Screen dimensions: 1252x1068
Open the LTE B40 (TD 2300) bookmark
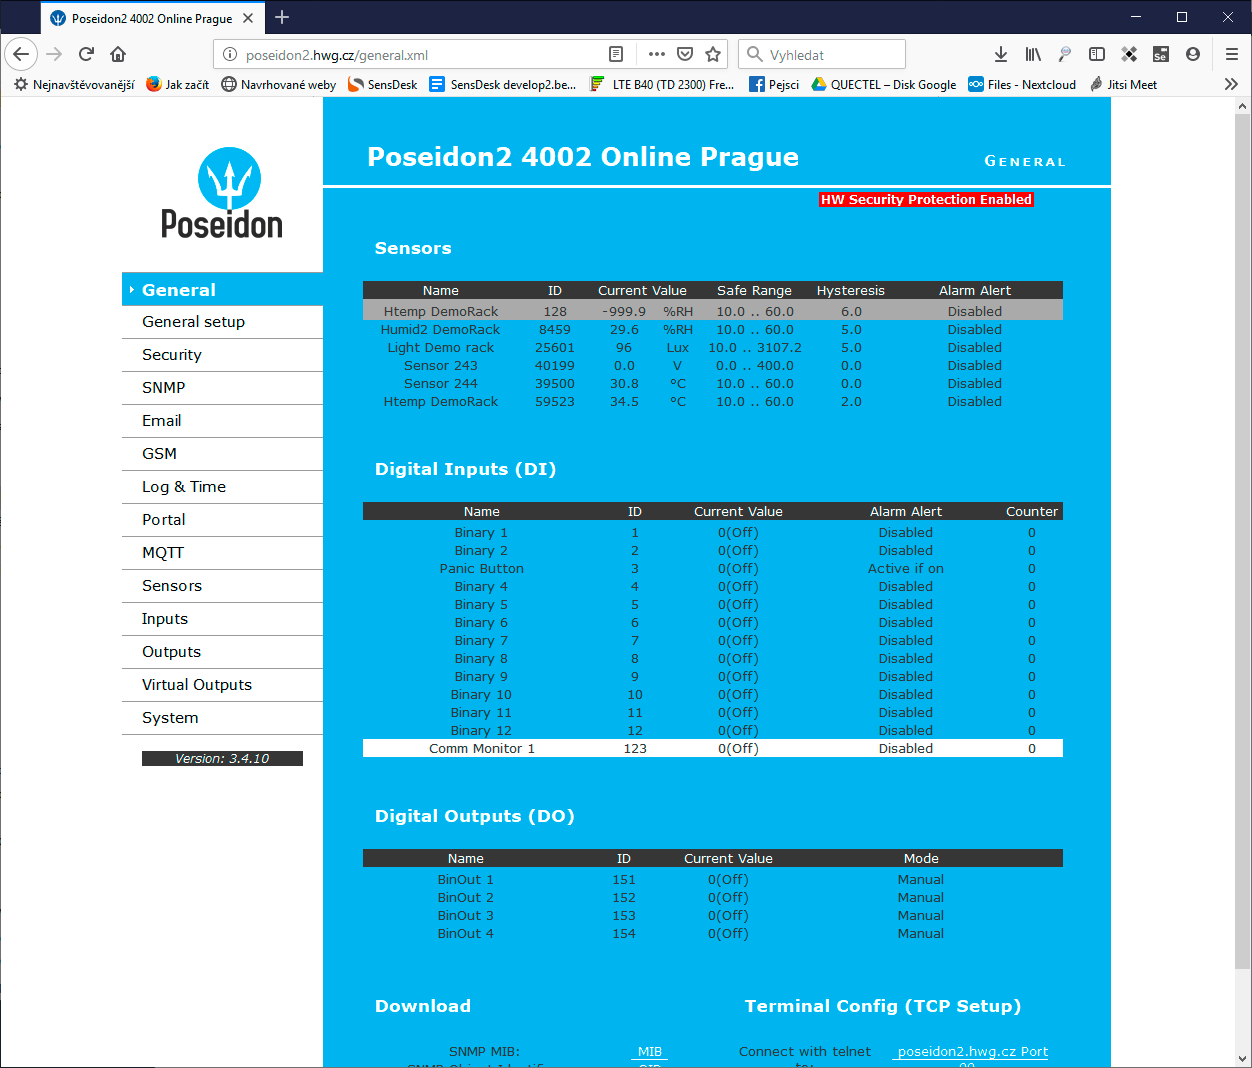(x=662, y=84)
